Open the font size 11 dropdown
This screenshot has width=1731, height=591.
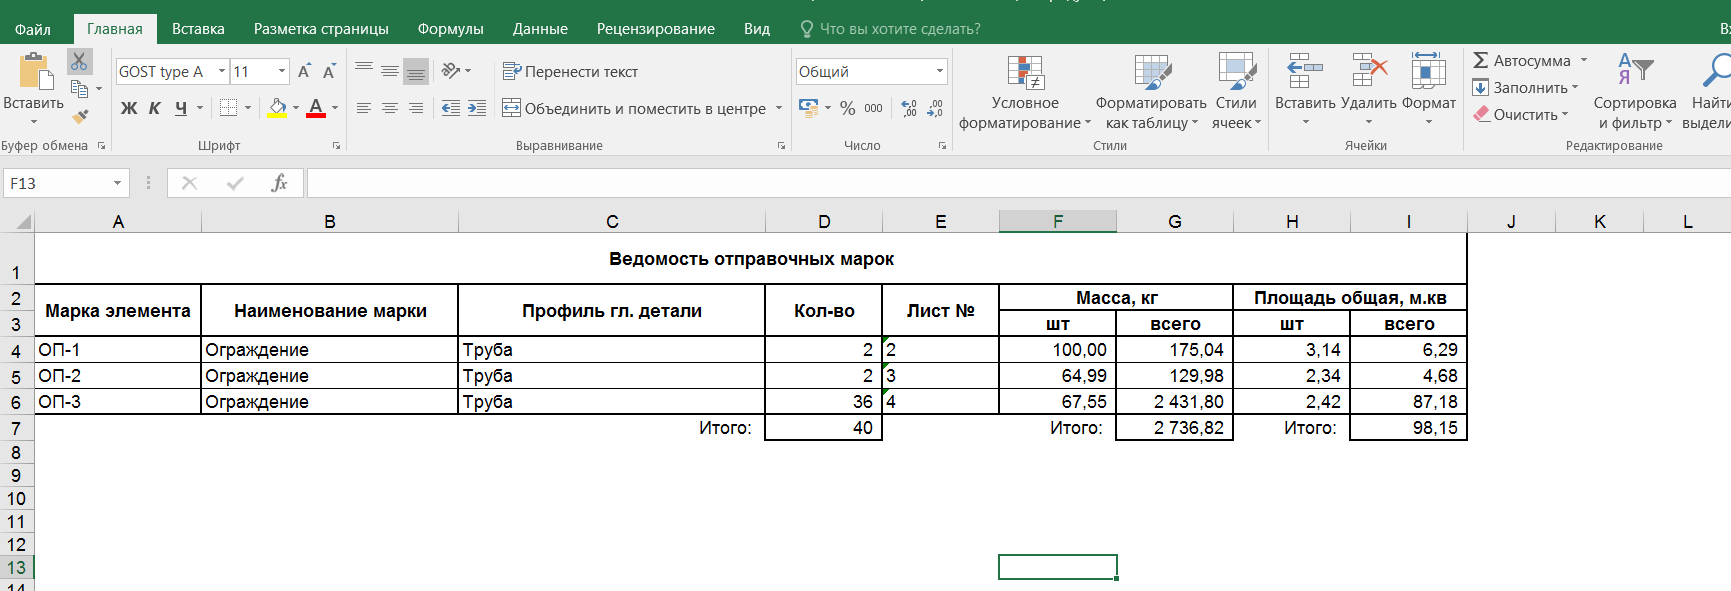coord(282,71)
